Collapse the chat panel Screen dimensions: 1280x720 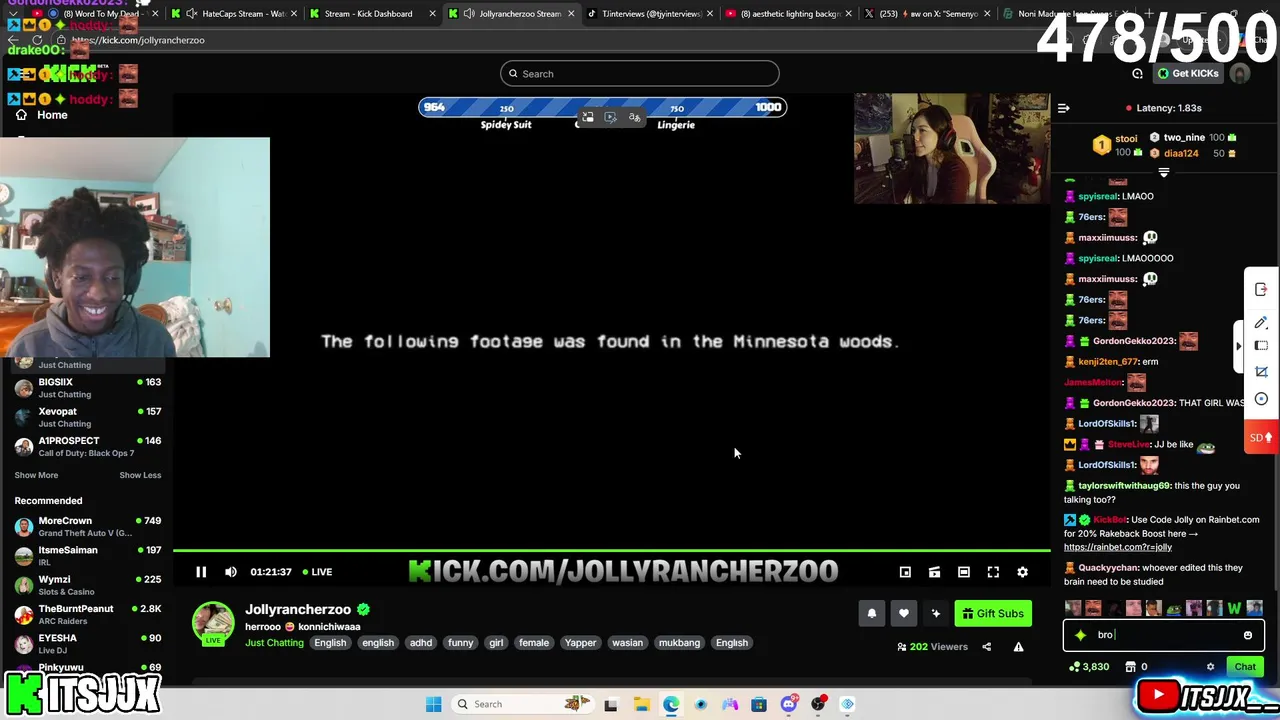(1064, 108)
